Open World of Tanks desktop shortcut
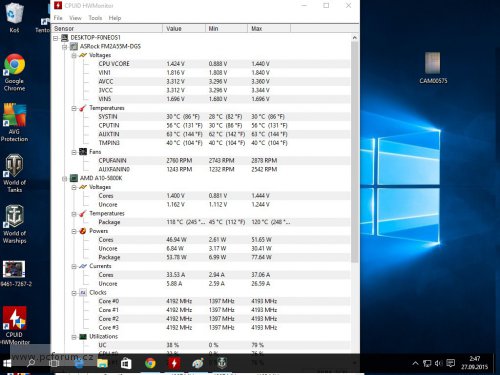 pyautogui.click(x=14, y=173)
